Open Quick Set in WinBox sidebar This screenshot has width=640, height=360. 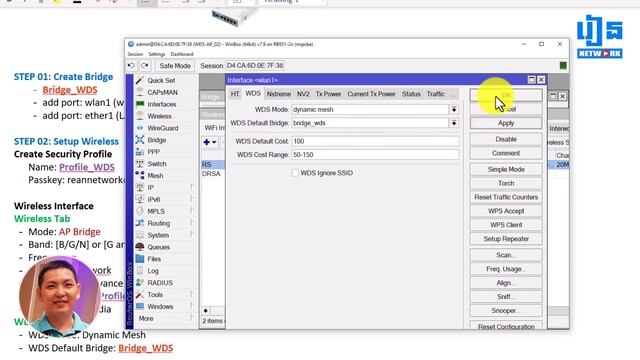tap(161, 80)
